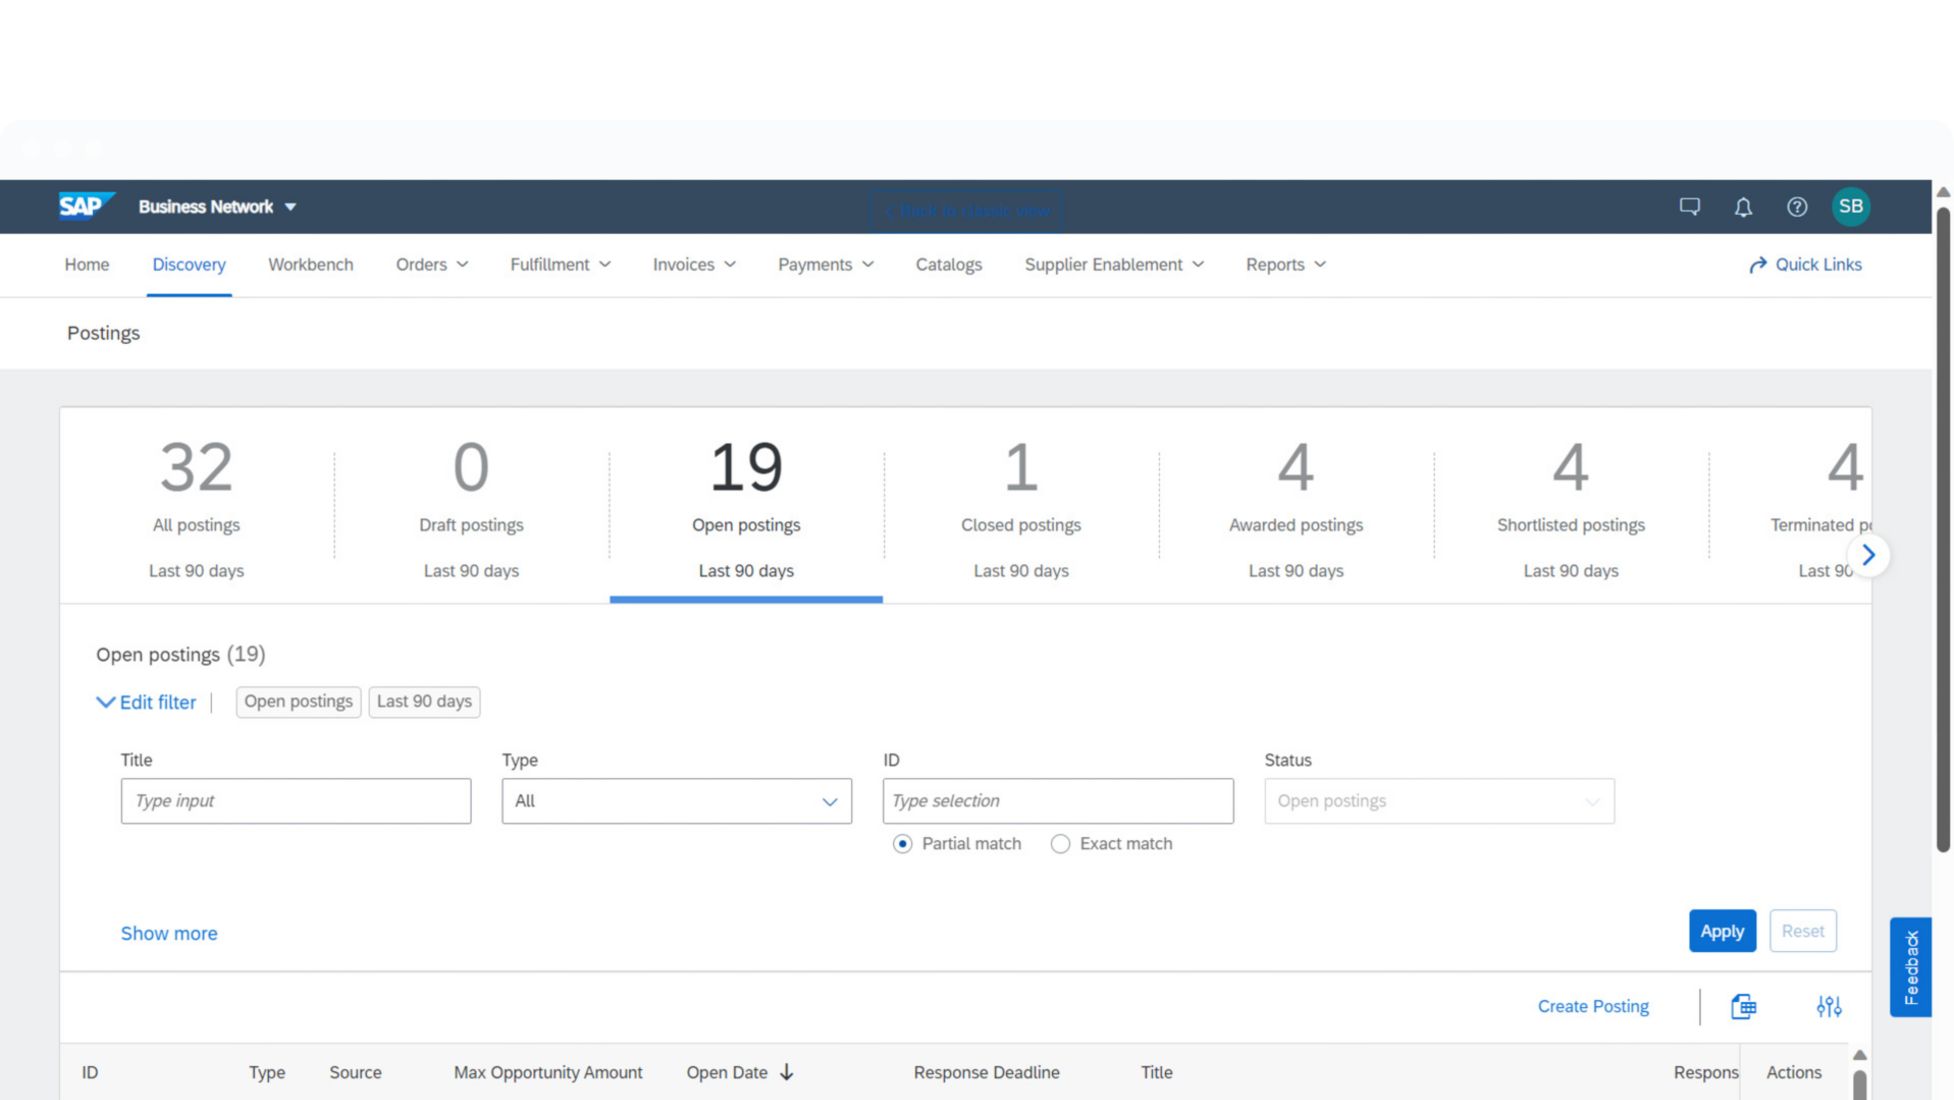
Task: Click the SAP logo
Action: pos(84,206)
